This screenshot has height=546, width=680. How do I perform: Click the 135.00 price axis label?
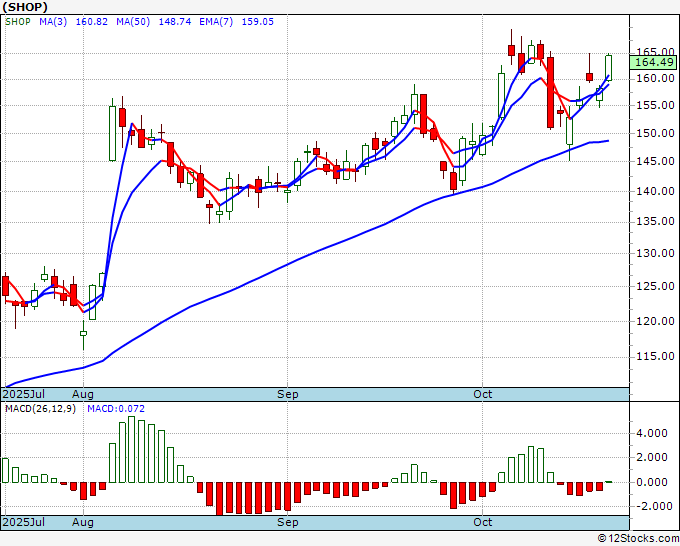655,222
